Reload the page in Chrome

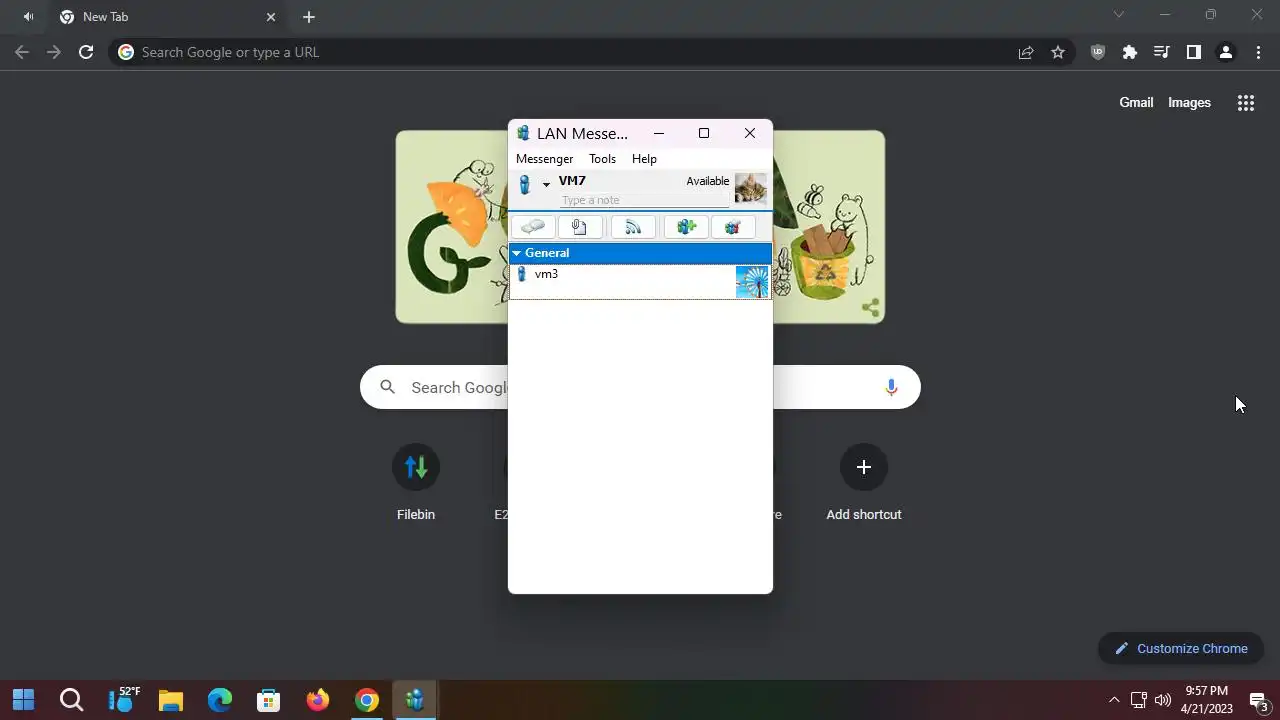tap(86, 52)
